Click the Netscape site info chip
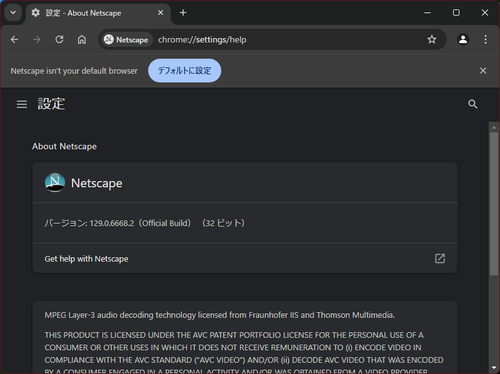The width and height of the screenshot is (500, 374). coord(126,40)
